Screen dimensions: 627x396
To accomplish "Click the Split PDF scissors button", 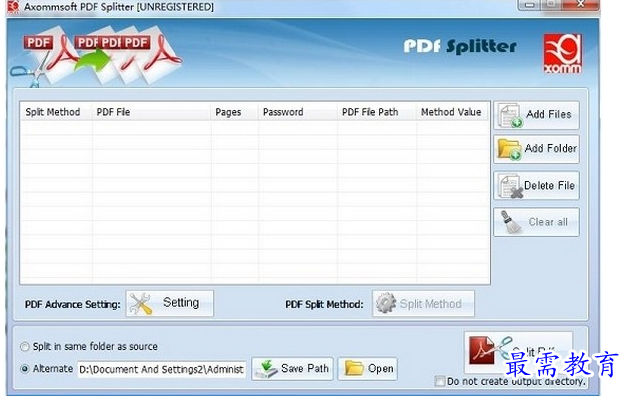I will click(x=518, y=352).
